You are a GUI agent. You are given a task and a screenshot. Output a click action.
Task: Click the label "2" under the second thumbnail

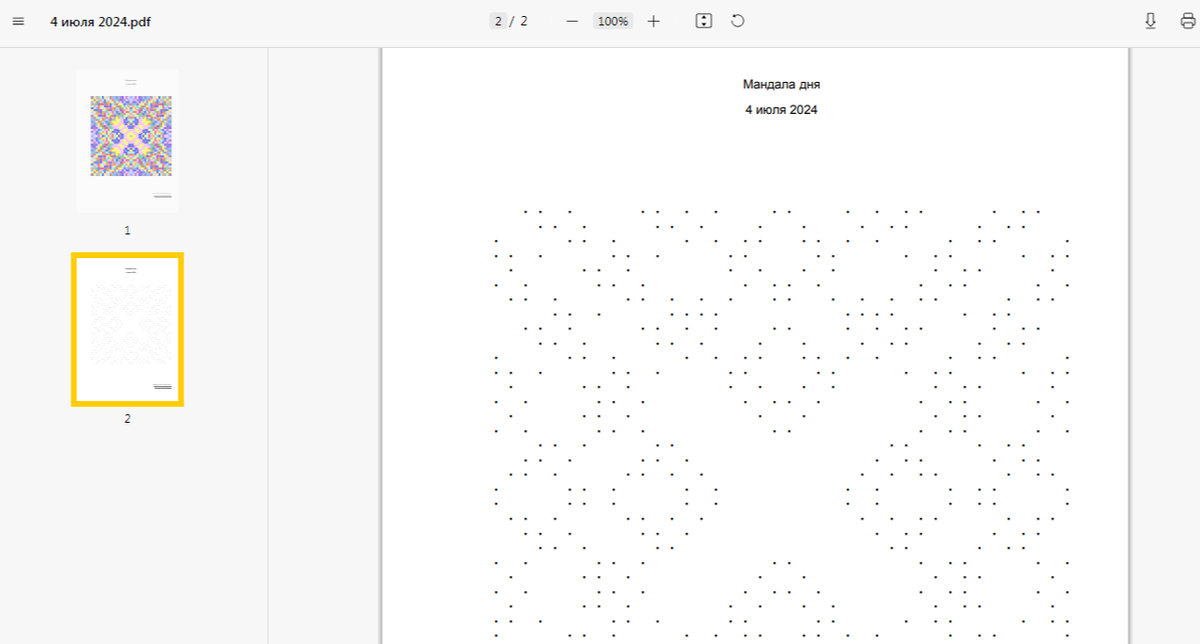pos(127,419)
